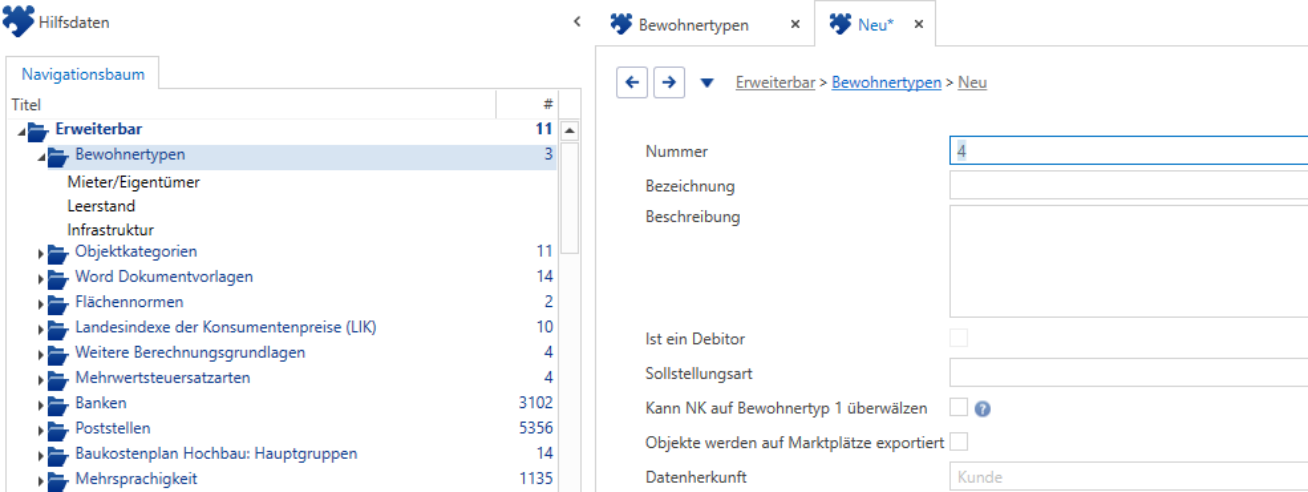Click the Mehrwertsteuersatzarten folder icon

point(58,378)
